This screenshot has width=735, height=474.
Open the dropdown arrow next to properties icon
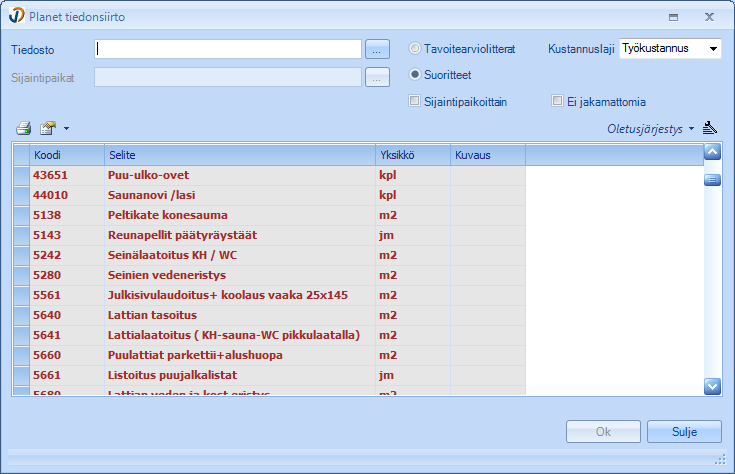pos(66,129)
